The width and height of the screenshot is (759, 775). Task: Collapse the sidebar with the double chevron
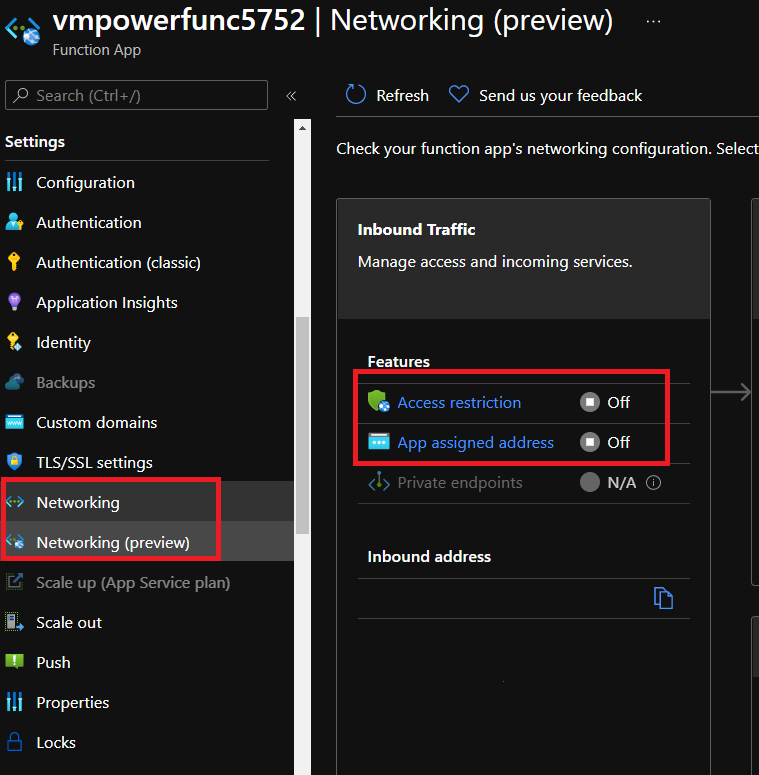(x=291, y=96)
